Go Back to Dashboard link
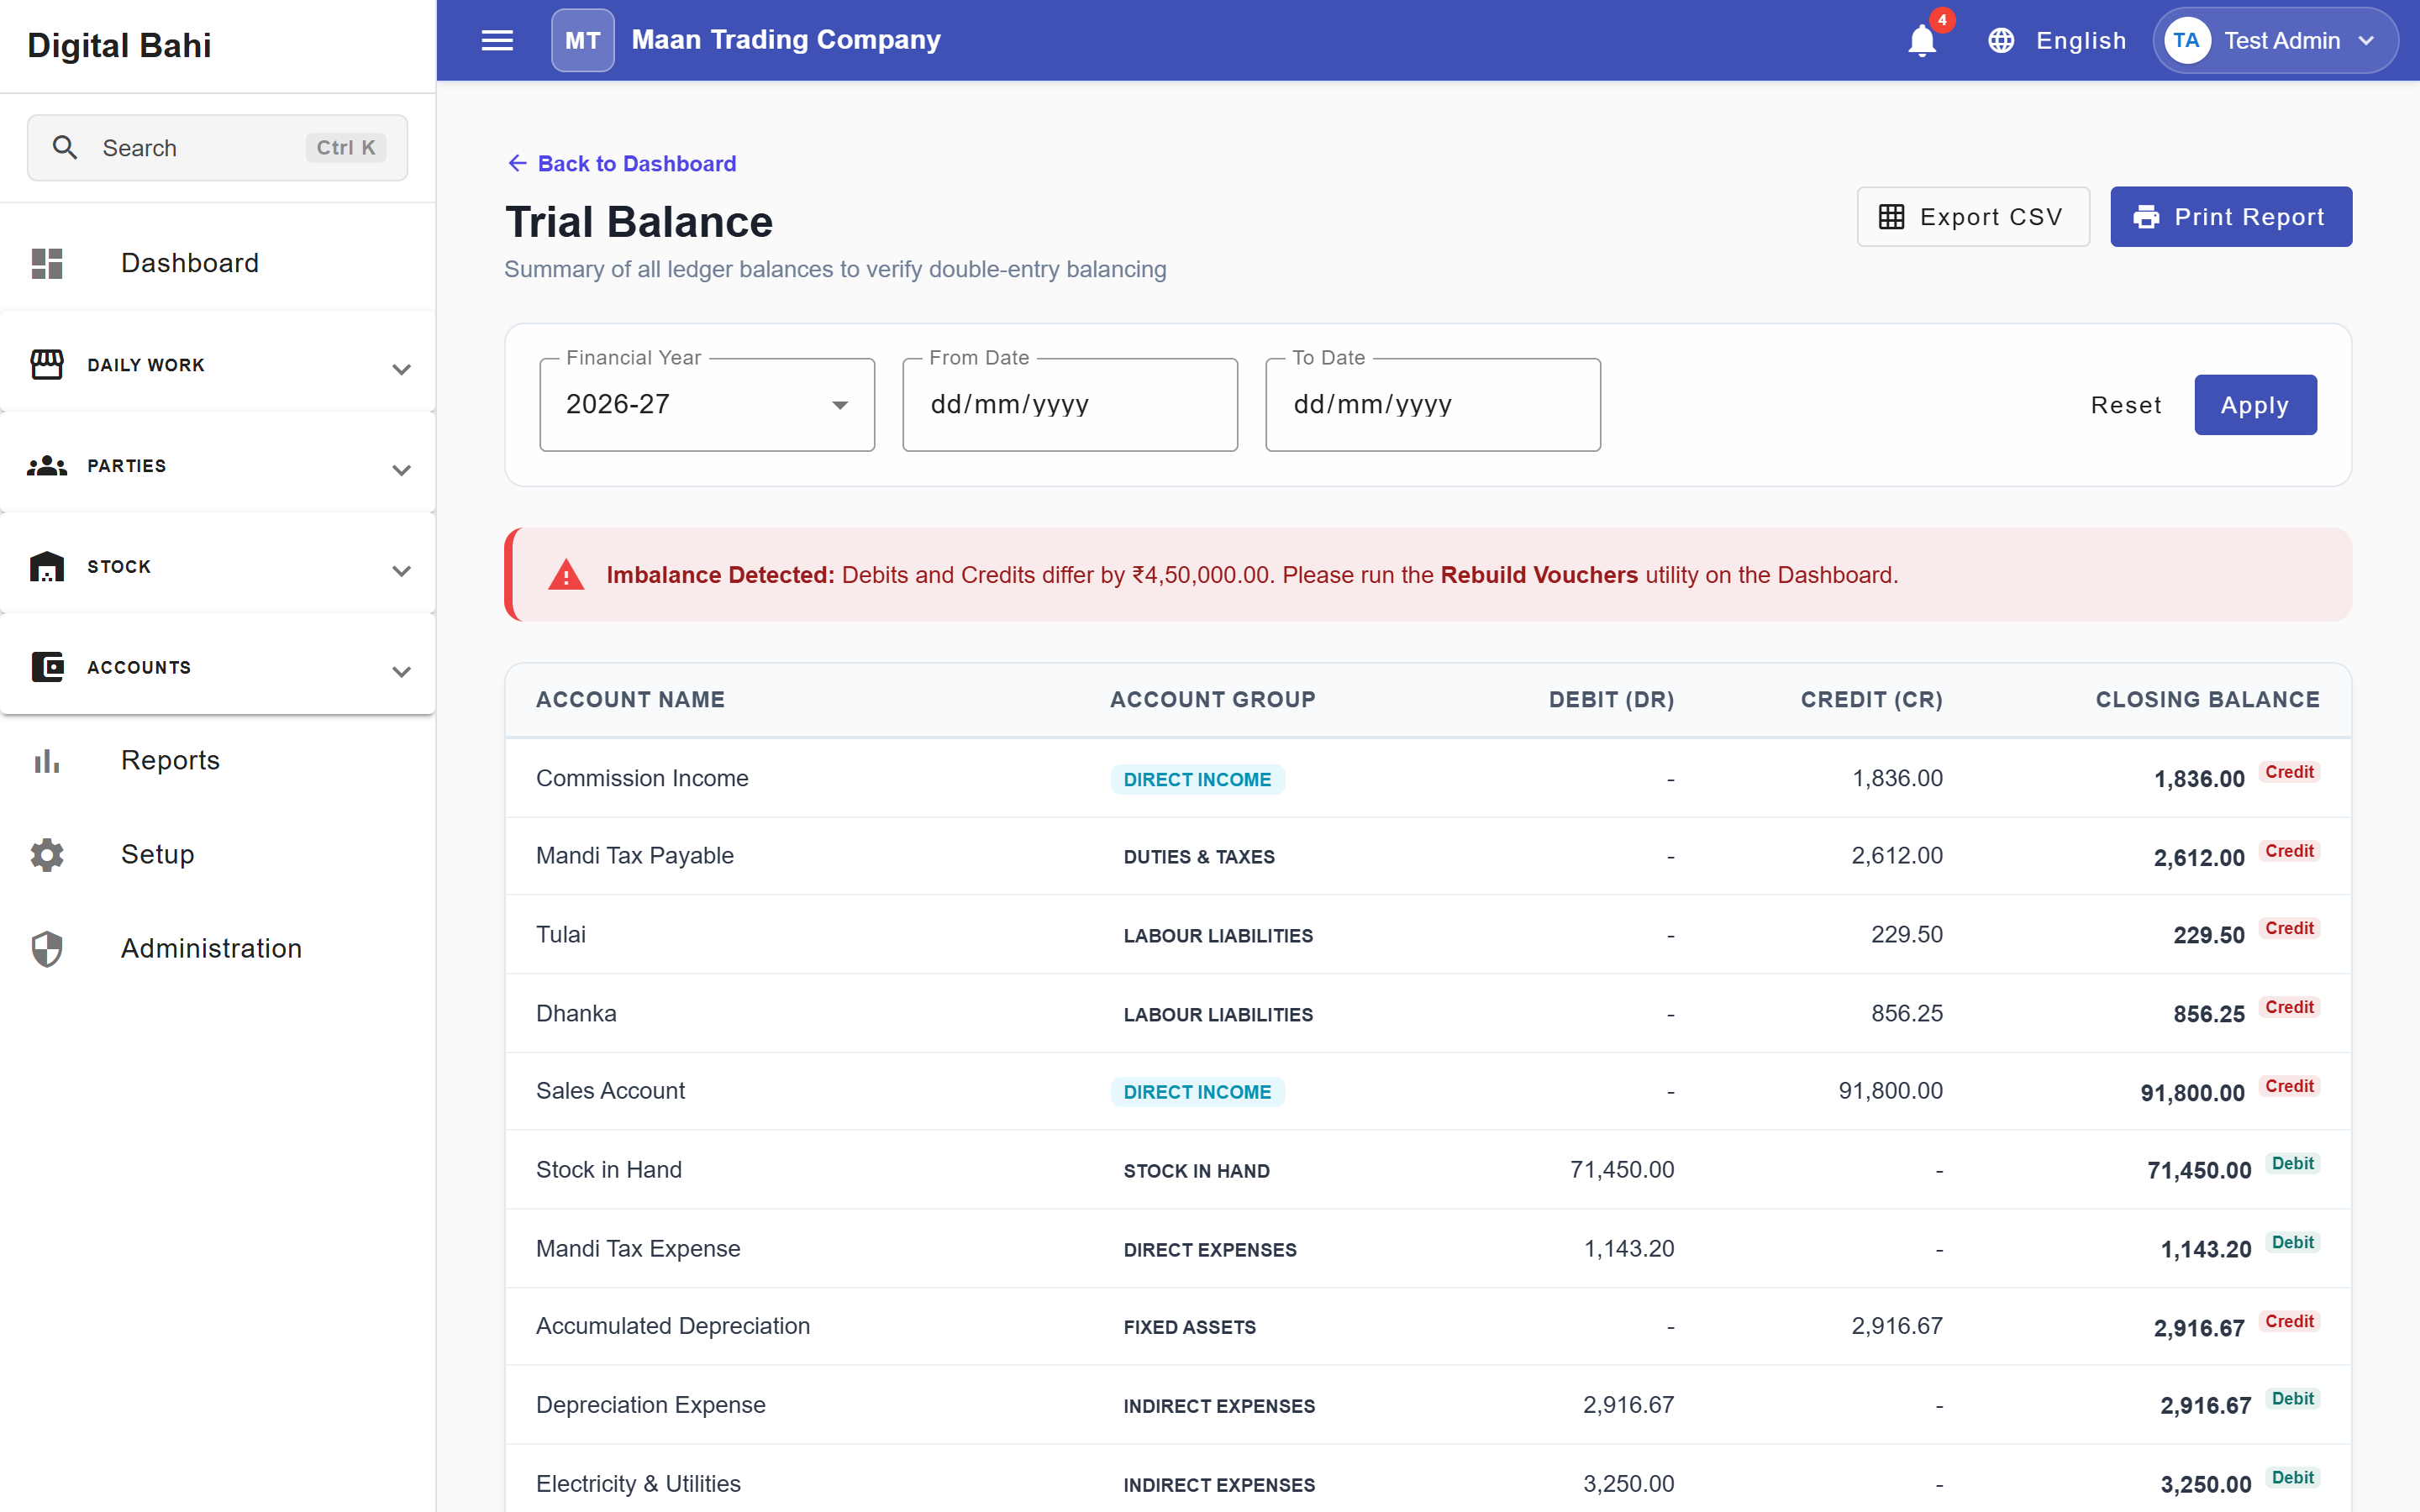 622,163
